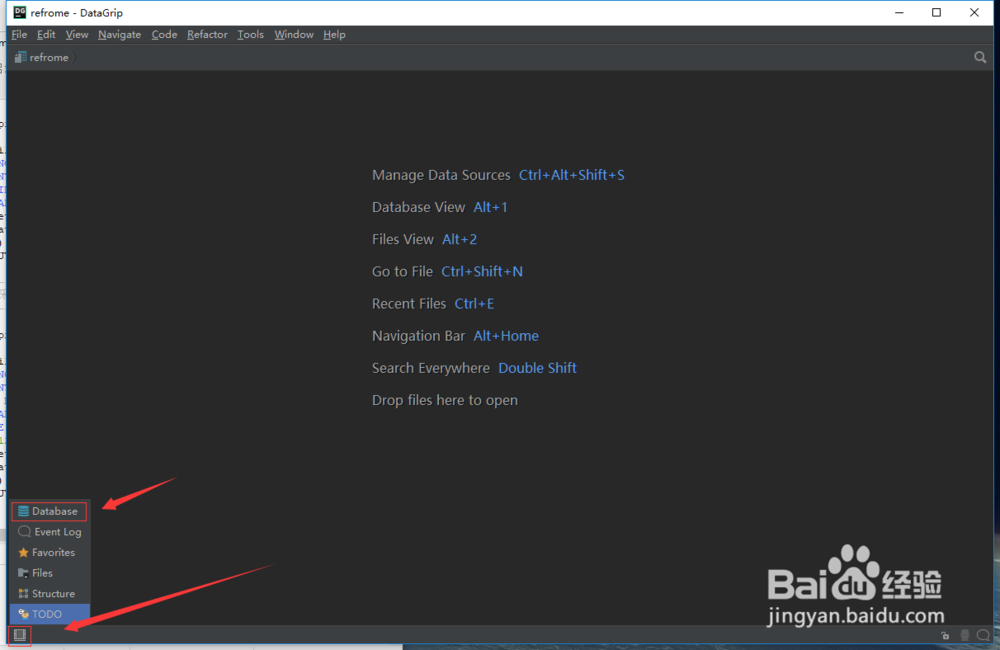Close the DataGrip window
This screenshot has height=650, width=1000.
click(x=974, y=12)
